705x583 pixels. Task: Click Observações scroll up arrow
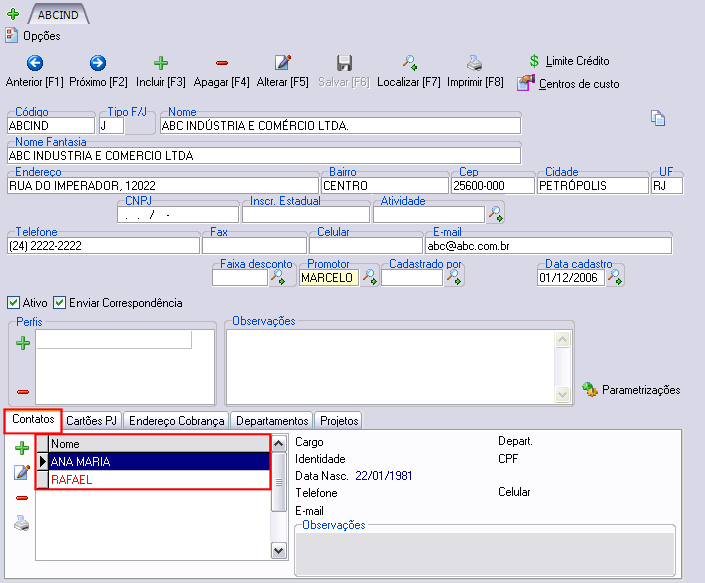tap(562, 339)
